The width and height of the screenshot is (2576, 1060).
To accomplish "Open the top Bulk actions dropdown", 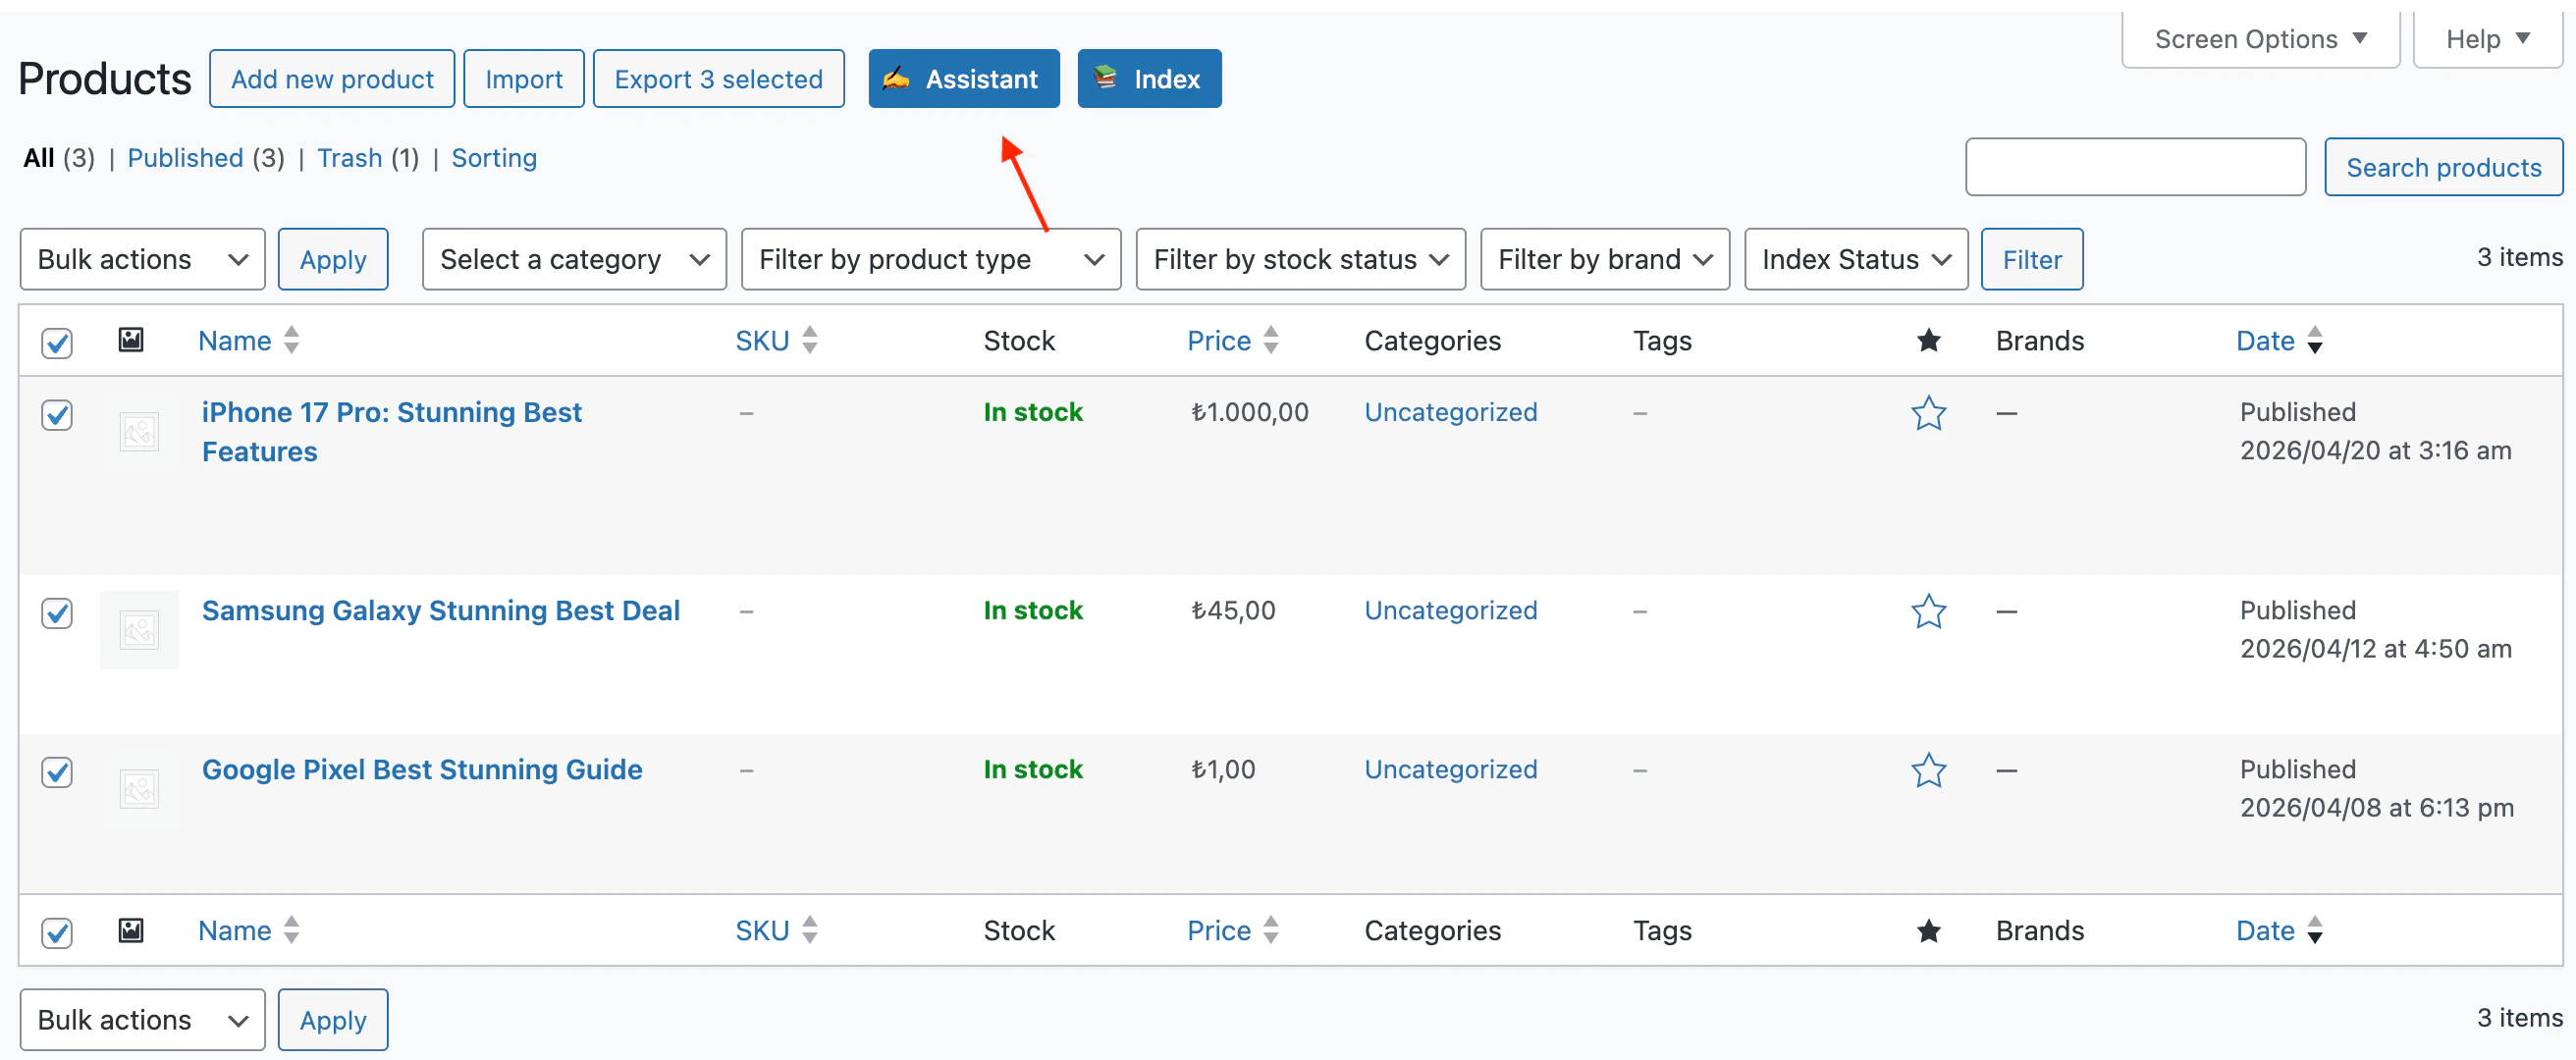I will 142,259.
